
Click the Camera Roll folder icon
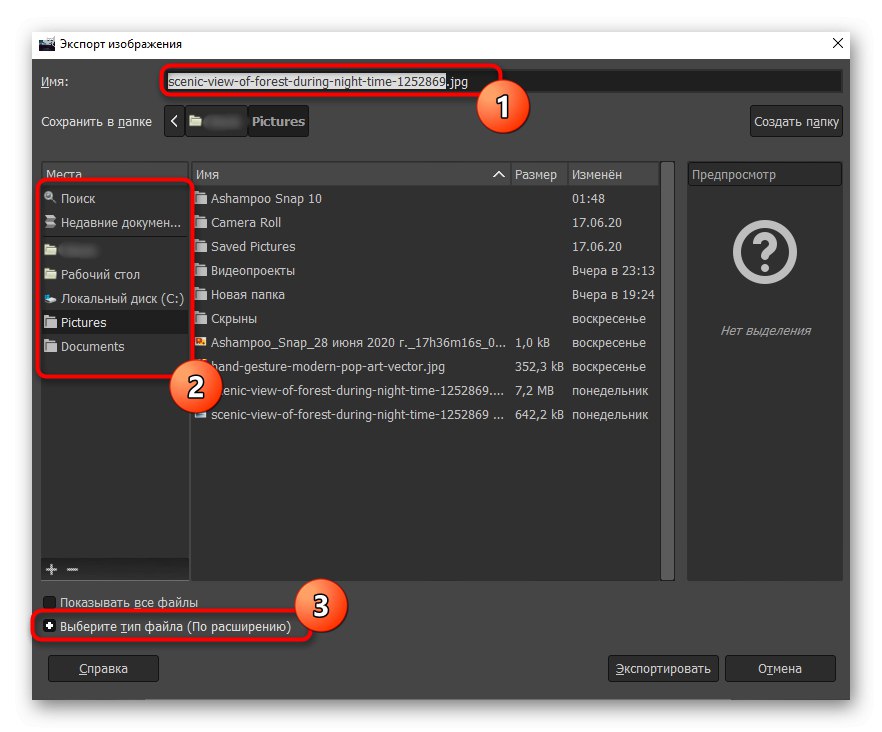tap(201, 222)
